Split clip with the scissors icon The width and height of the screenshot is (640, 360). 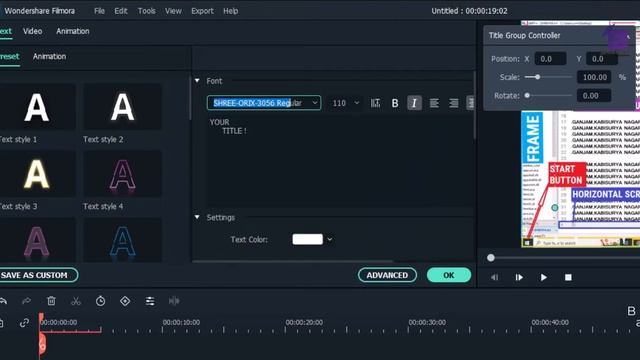point(76,301)
